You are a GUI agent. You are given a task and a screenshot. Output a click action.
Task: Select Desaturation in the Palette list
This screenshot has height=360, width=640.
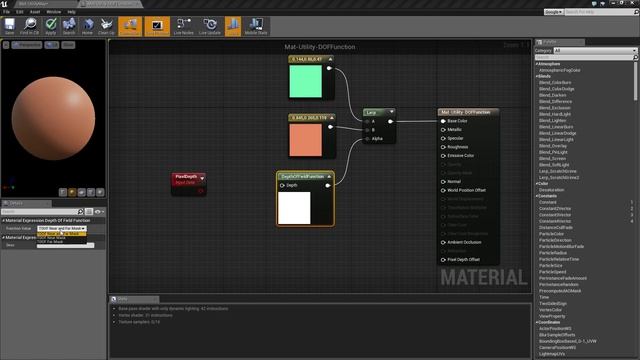click(x=551, y=190)
